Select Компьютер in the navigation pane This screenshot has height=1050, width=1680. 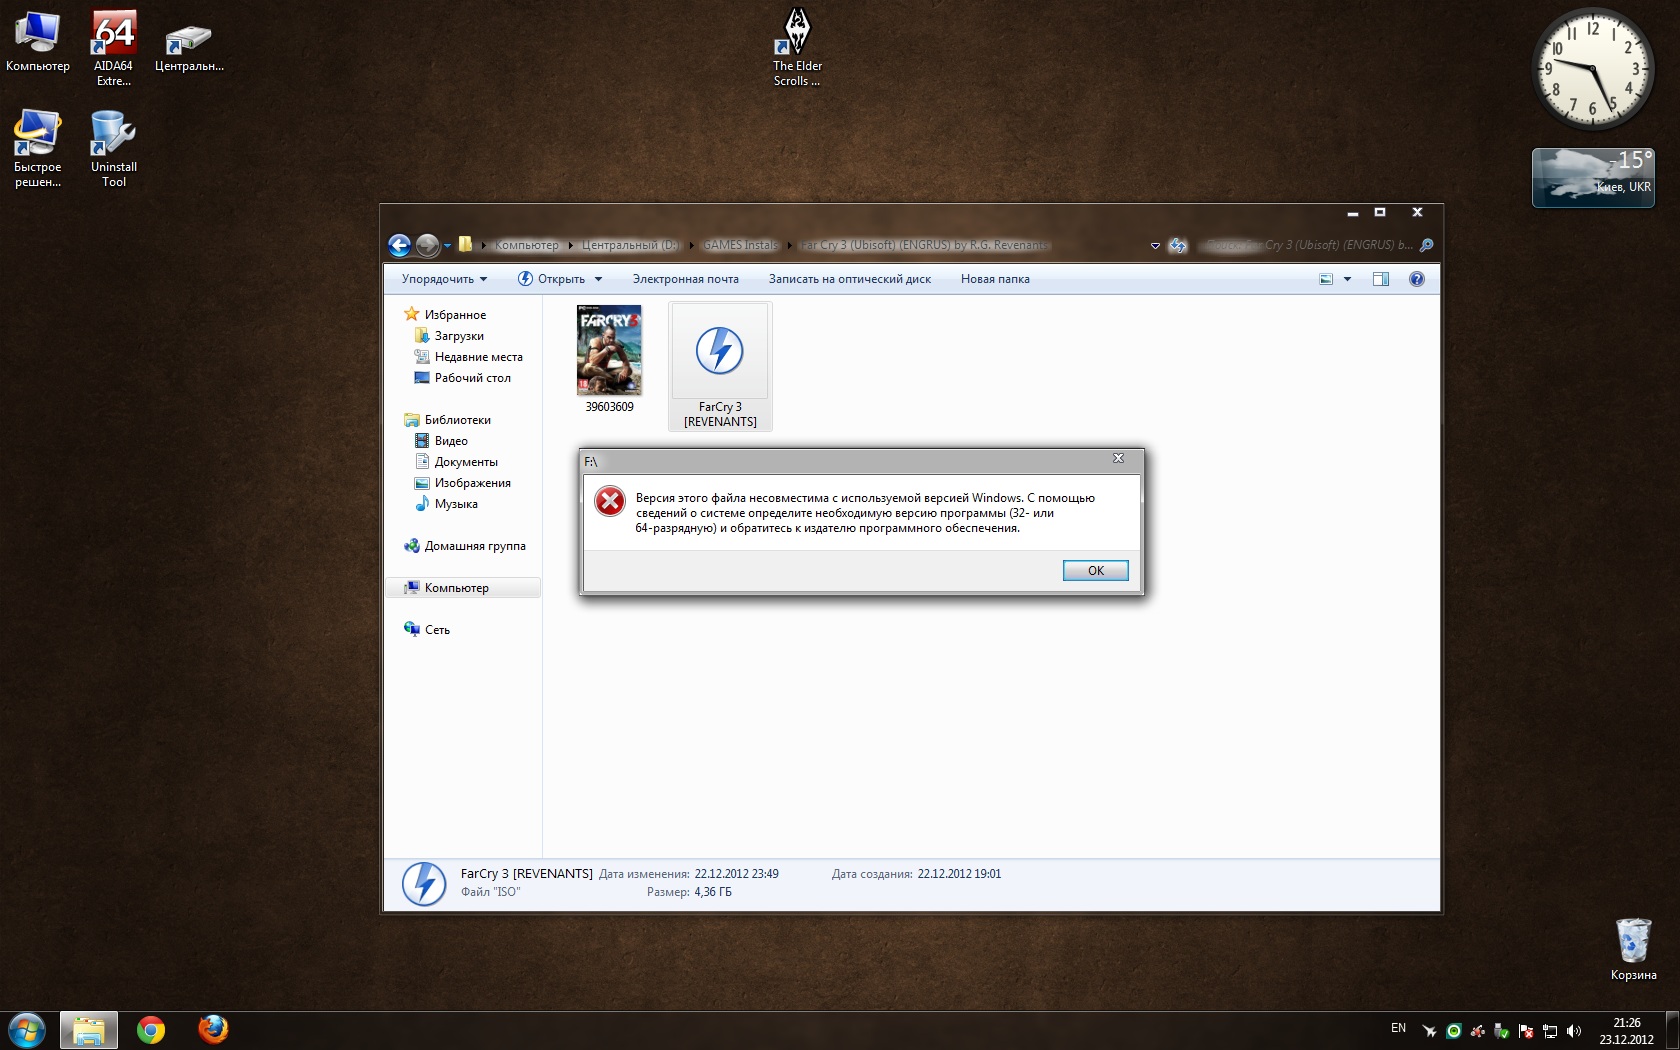click(463, 588)
